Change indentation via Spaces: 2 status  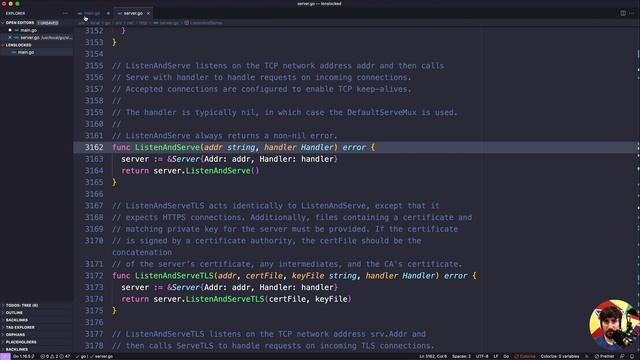coord(461,356)
